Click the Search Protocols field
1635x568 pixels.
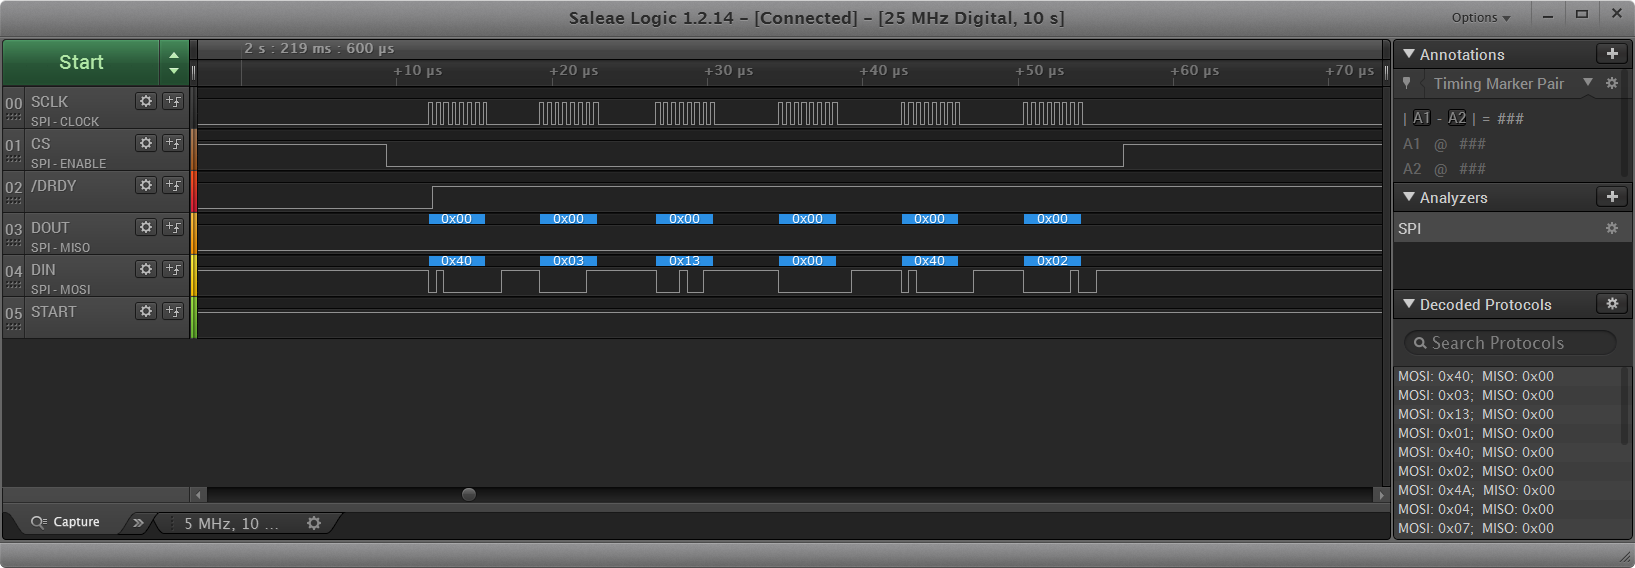(1510, 343)
